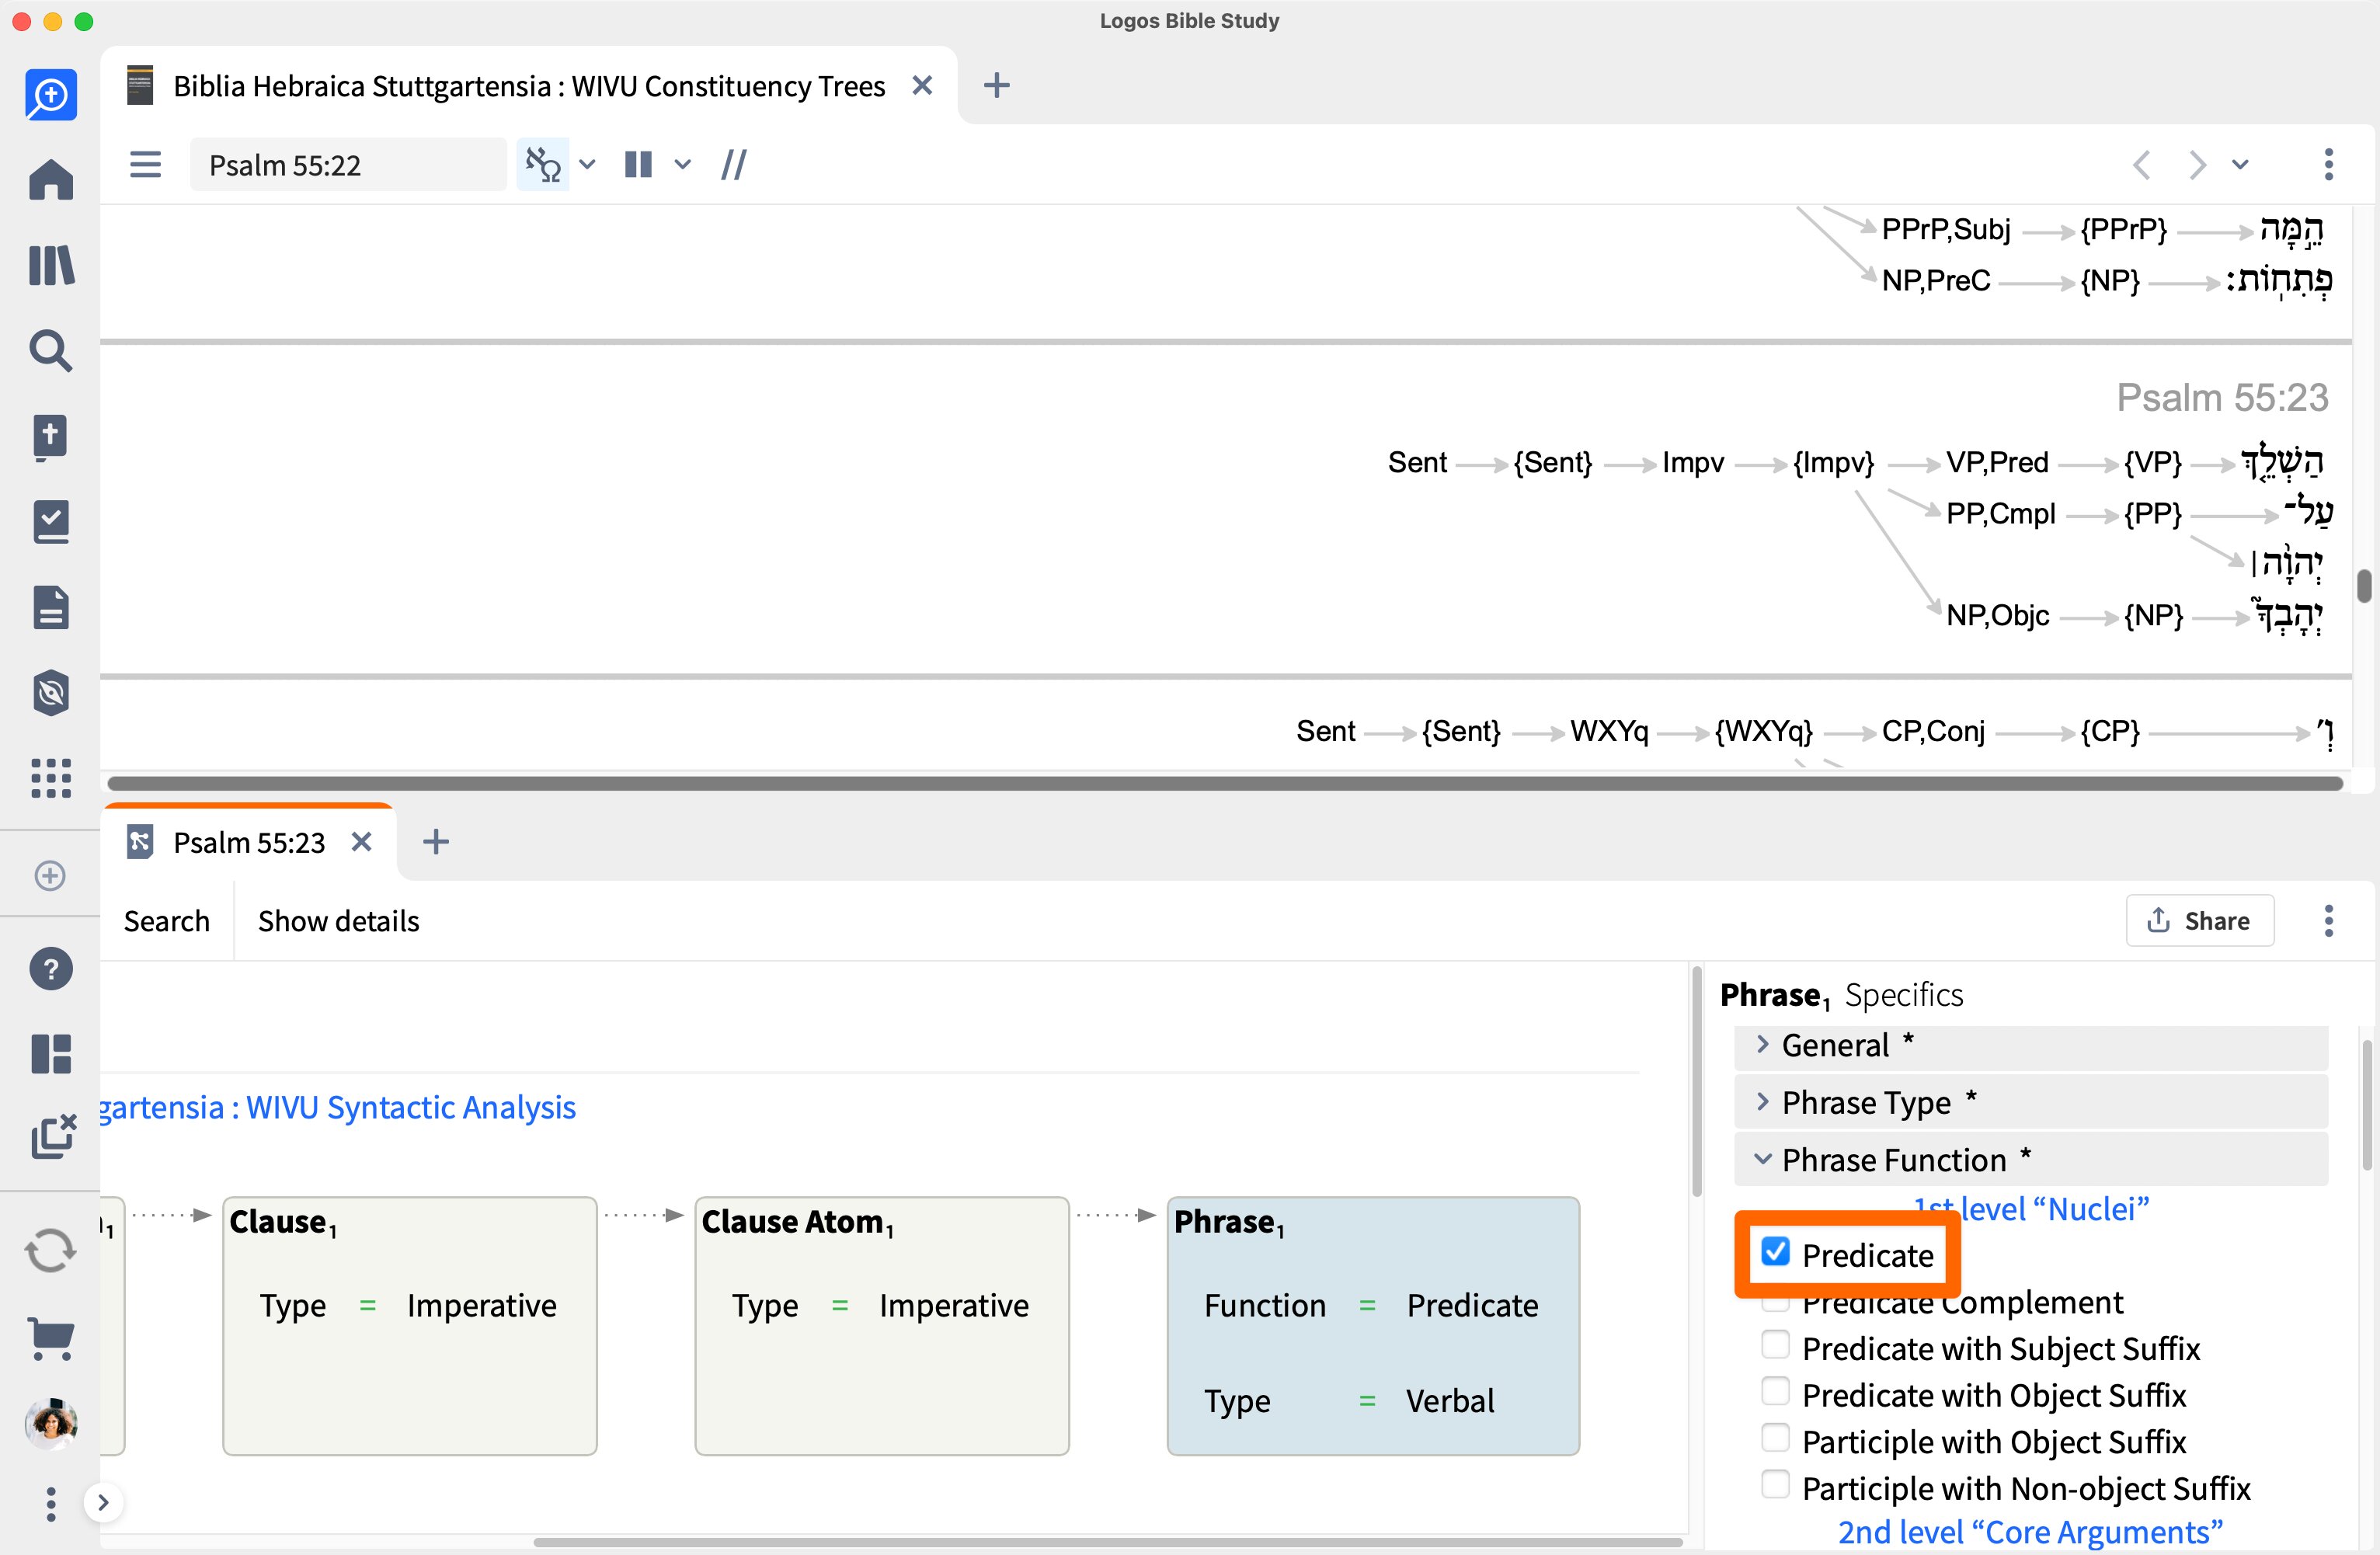Click the constituency tree horizontal scrollbar
This screenshot has width=2380, height=1555.
click(x=1225, y=783)
